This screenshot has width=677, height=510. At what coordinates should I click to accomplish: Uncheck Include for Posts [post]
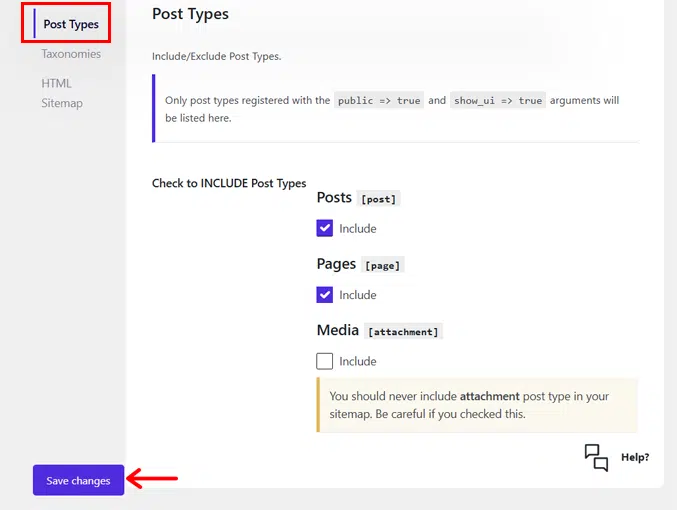(x=325, y=228)
